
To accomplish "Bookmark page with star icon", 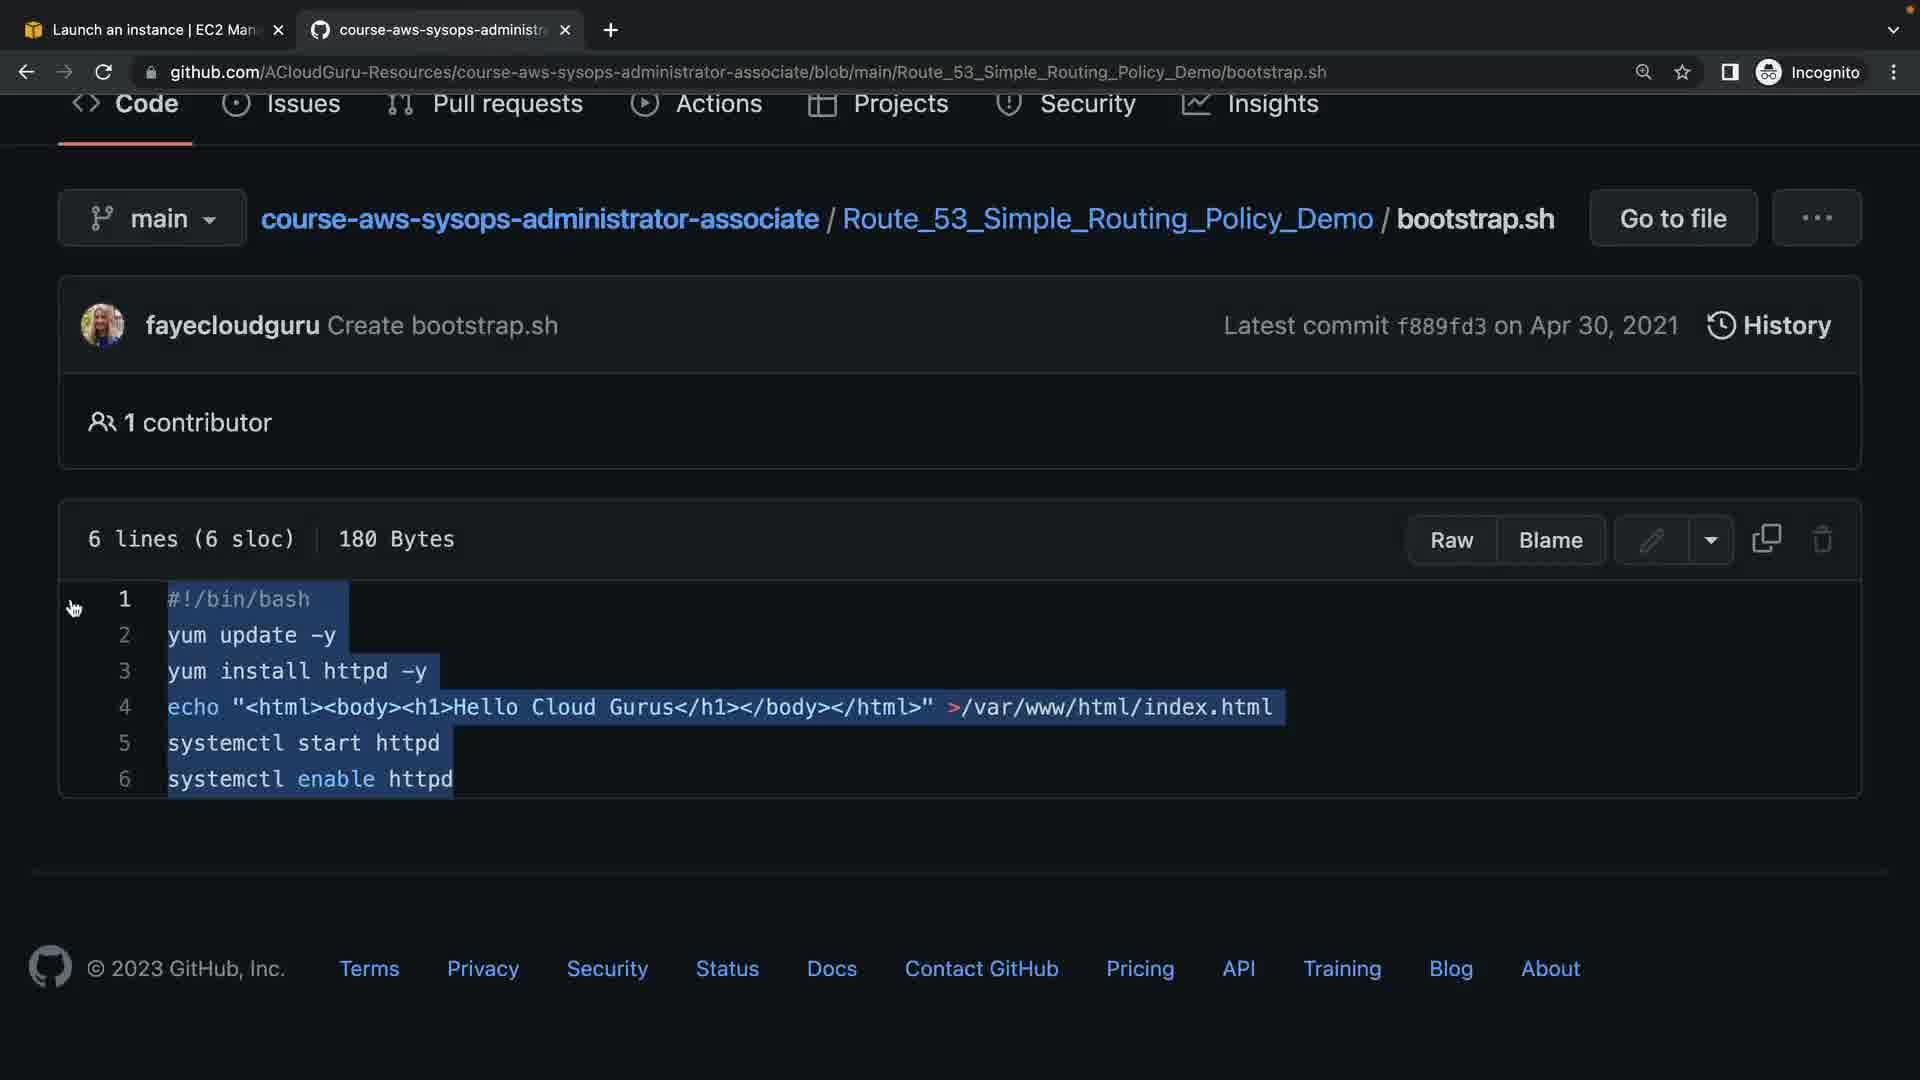I will click(x=1682, y=72).
